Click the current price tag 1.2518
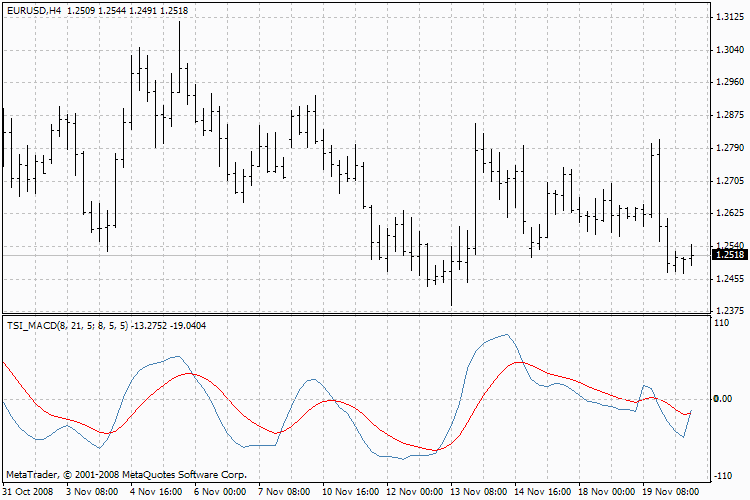 [x=729, y=255]
